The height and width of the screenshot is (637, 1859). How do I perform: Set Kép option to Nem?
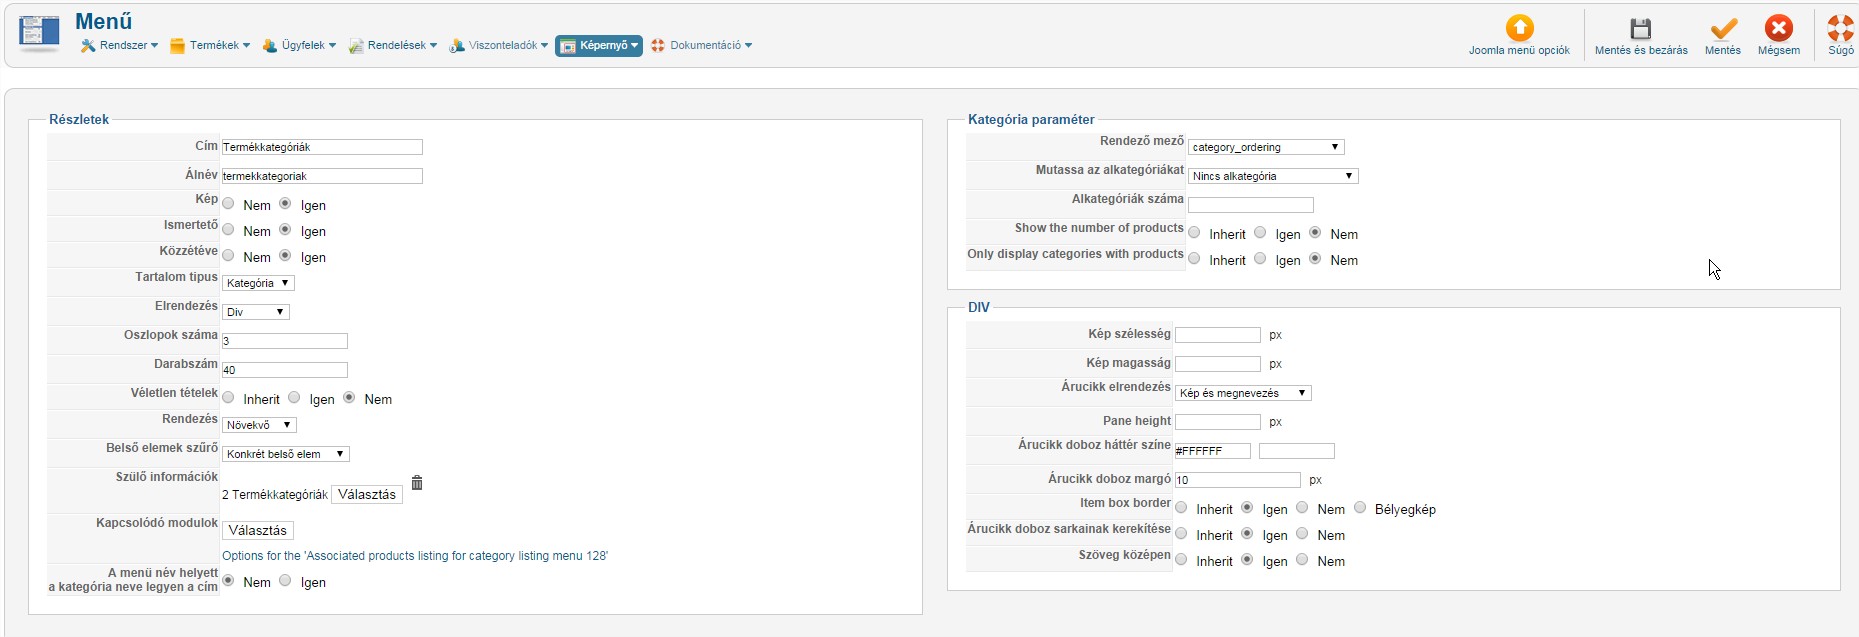[229, 204]
